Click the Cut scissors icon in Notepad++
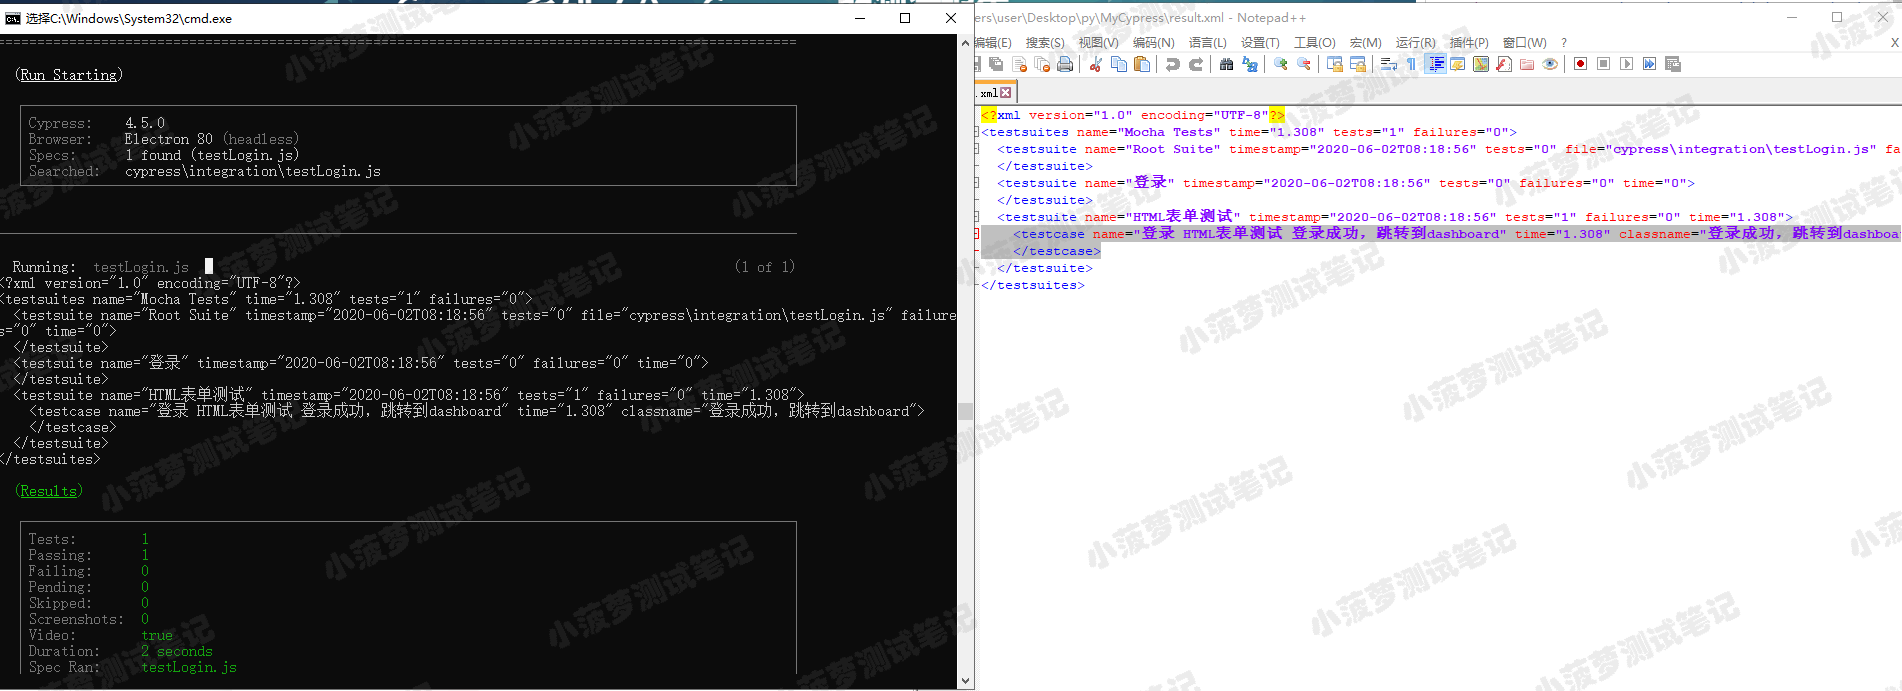The image size is (1902, 691). tap(1096, 64)
